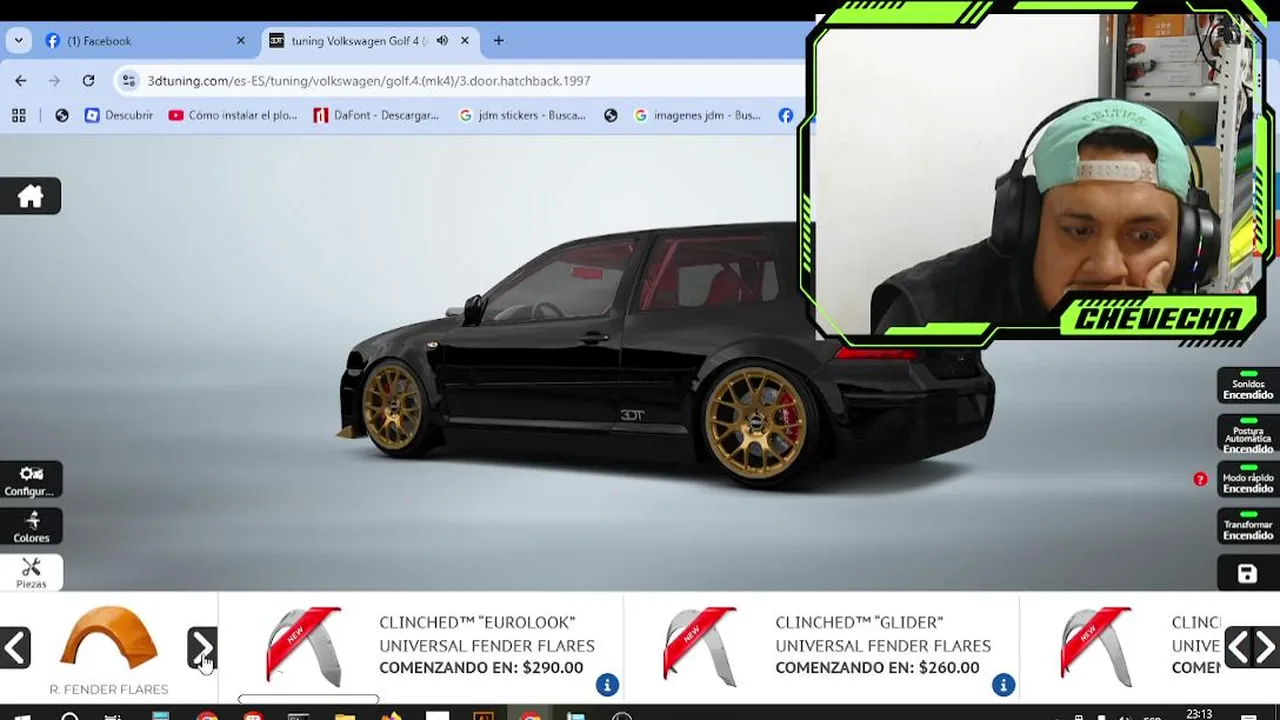The height and width of the screenshot is (720, 1280).
Task: Open the jdm stickers - Busca... bookmark
Action: click(x=522, y=115)
